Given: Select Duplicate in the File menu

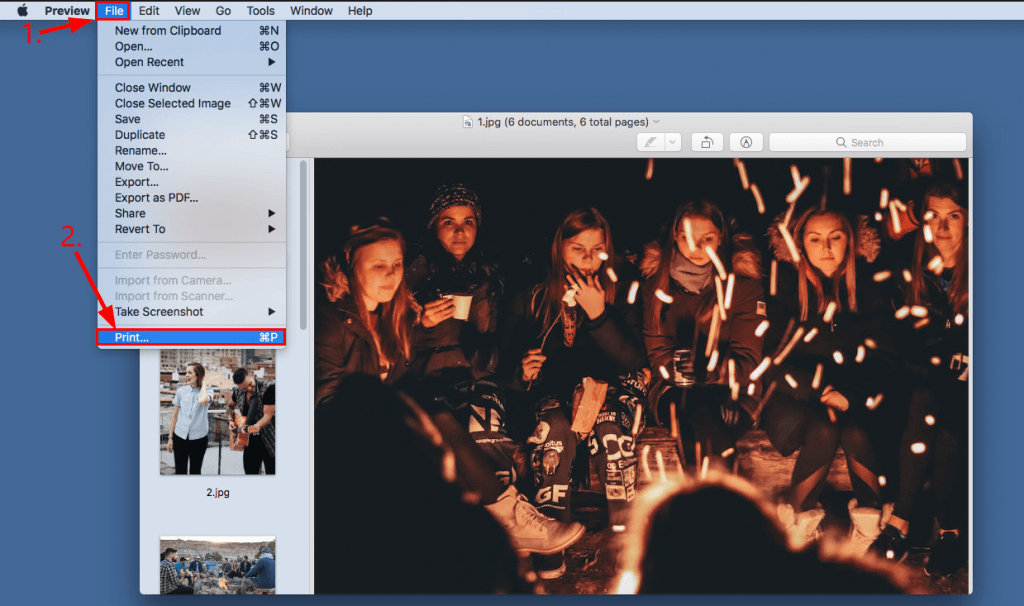Looking at the screenshot, I should pyautogui.click(x=192, y=135).
